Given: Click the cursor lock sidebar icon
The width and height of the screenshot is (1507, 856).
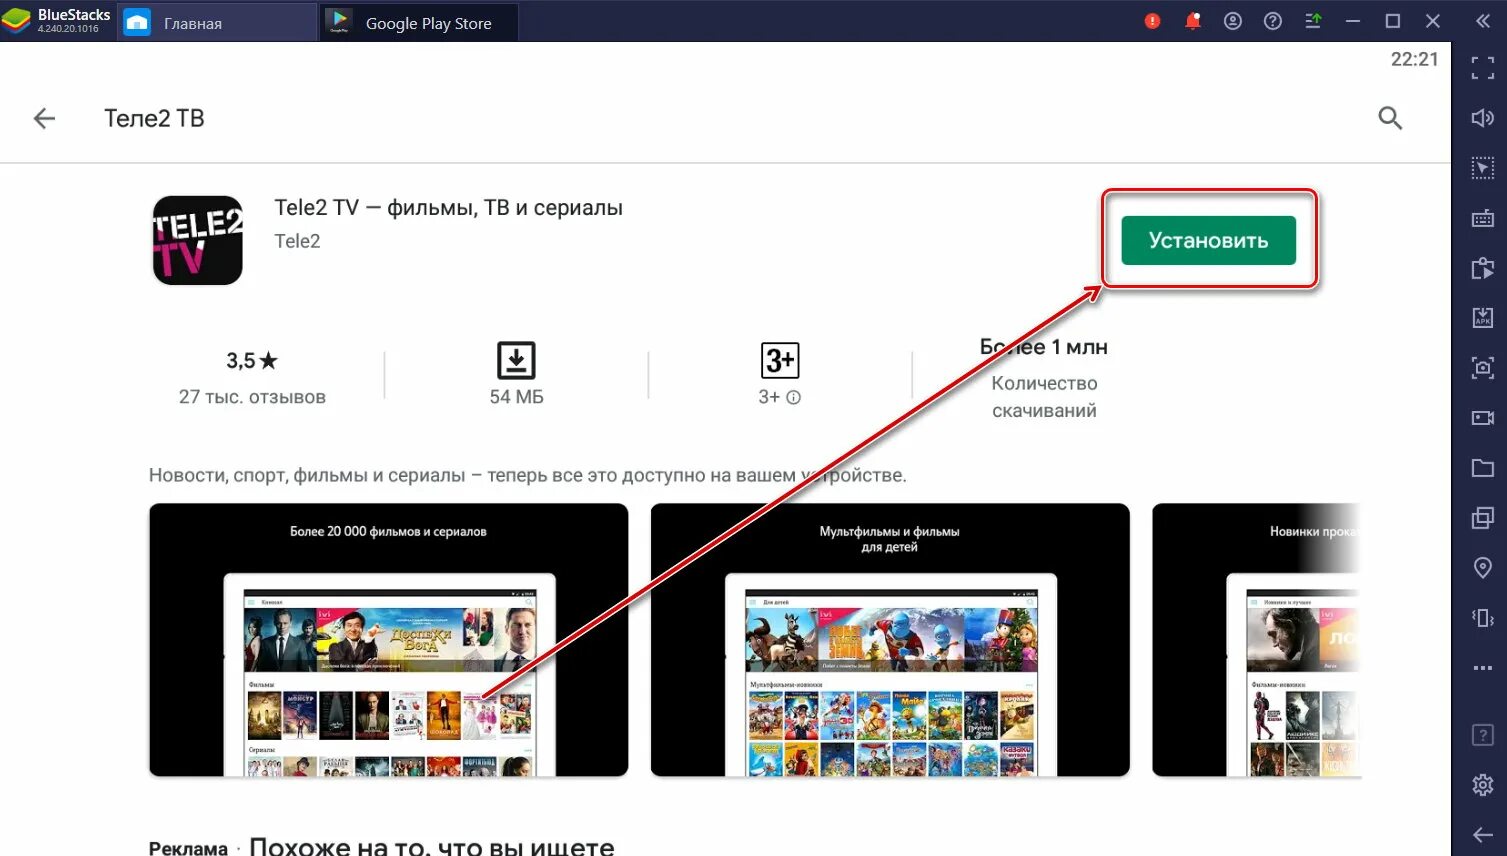Looking at the screenshot, I should [1483, 168].
